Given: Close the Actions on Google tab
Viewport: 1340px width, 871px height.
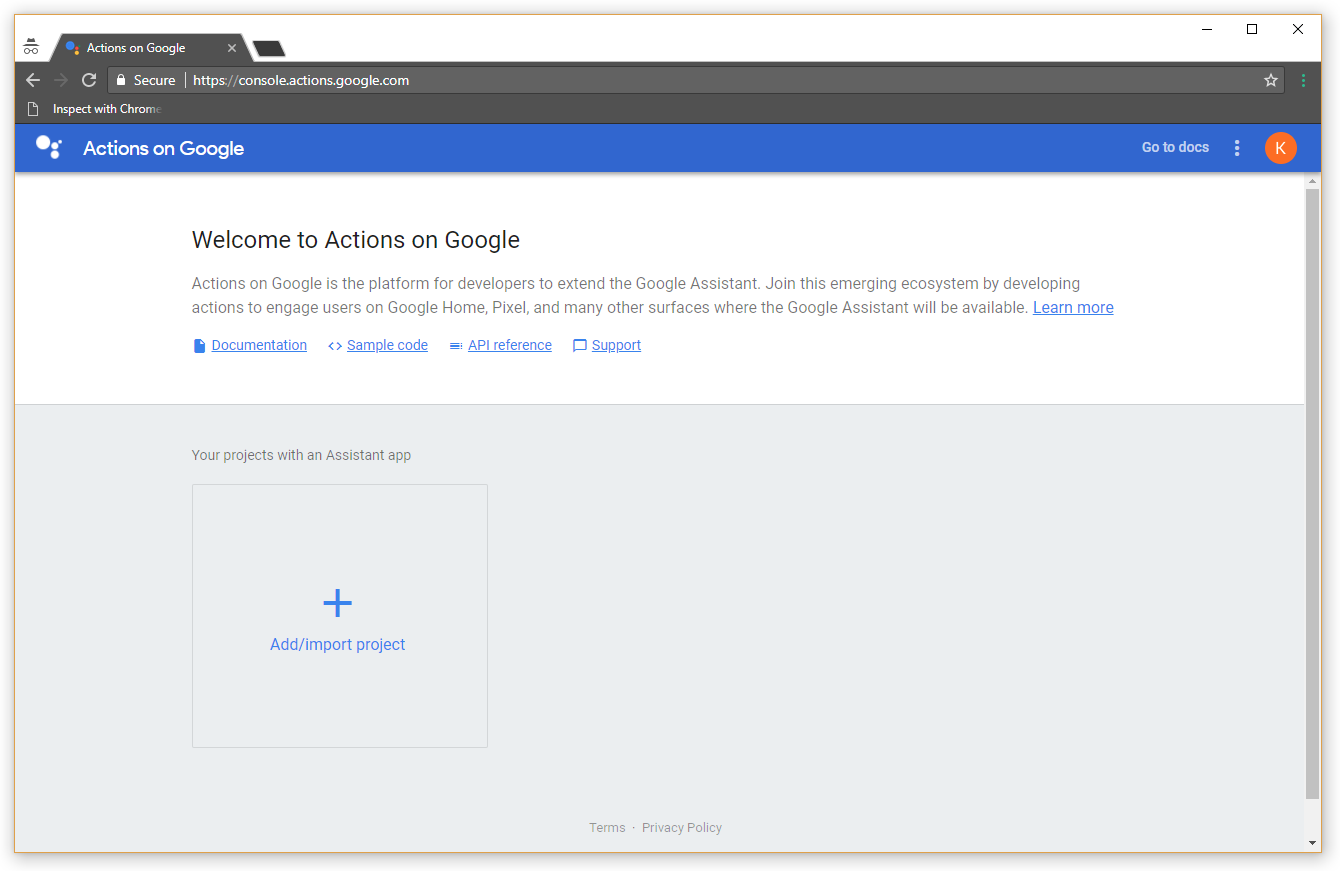Looking at the screenshot, I should [232, 48].
